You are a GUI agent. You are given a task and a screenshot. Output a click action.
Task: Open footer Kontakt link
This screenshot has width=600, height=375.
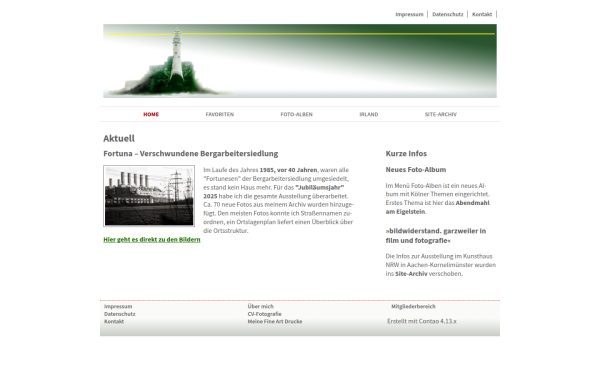coord(114,321)
